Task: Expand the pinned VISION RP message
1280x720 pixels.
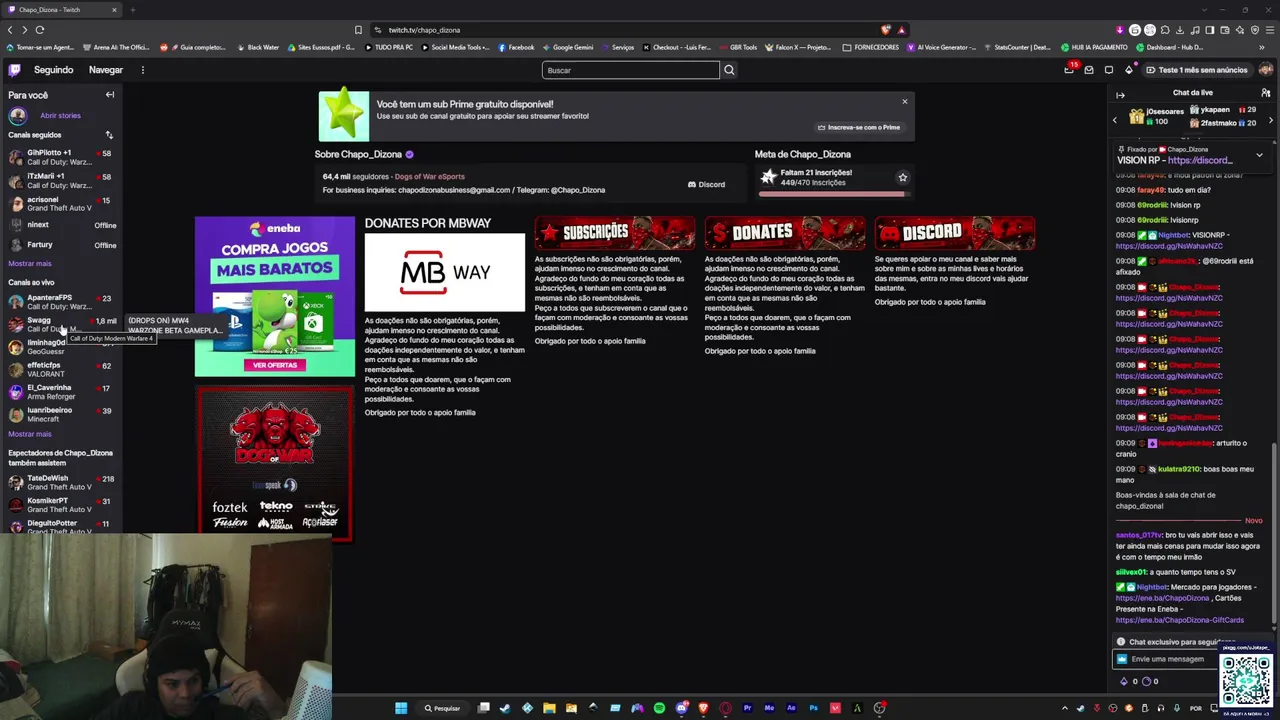Action: pyautogui.click(x=1259, y=155)
